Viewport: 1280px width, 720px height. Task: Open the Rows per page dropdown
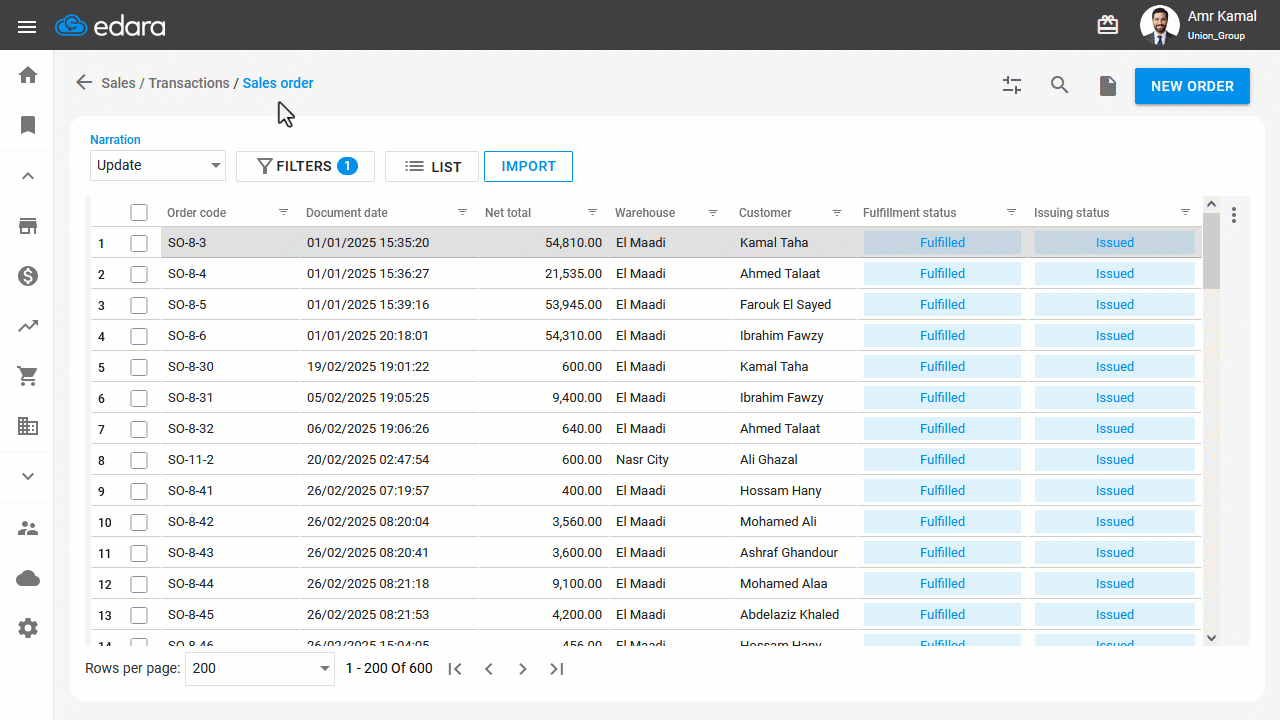pos(260,668)
